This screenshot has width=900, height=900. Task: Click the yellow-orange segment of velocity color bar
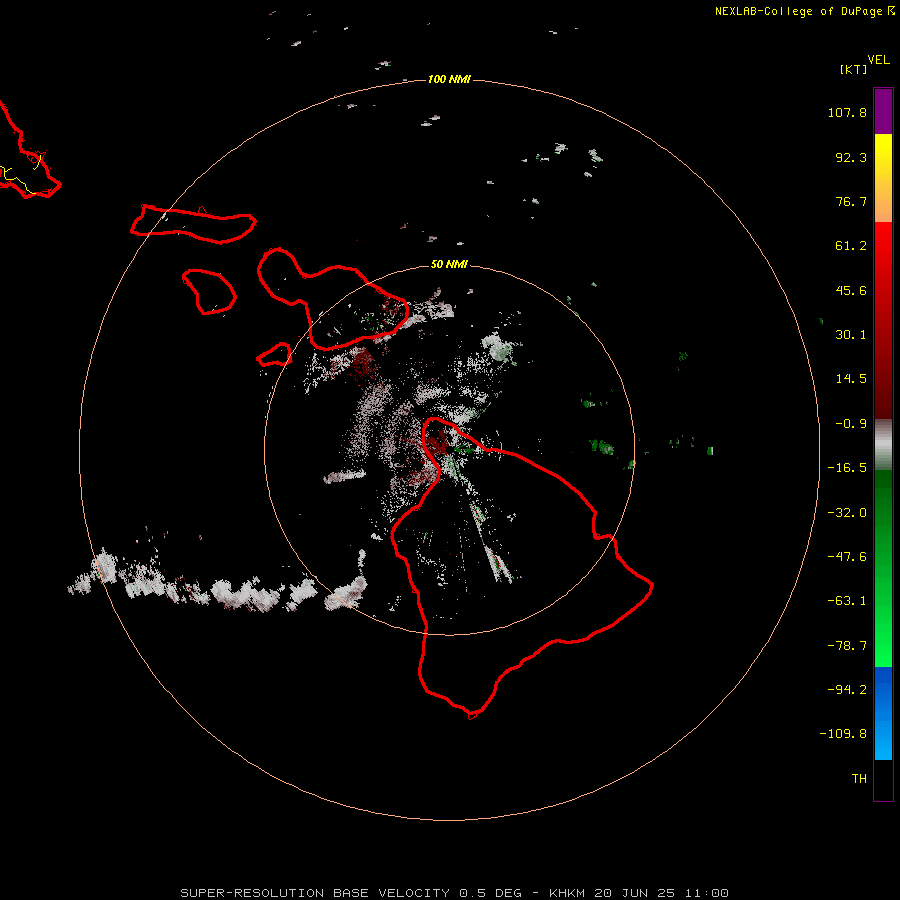[x=883, y=178]
